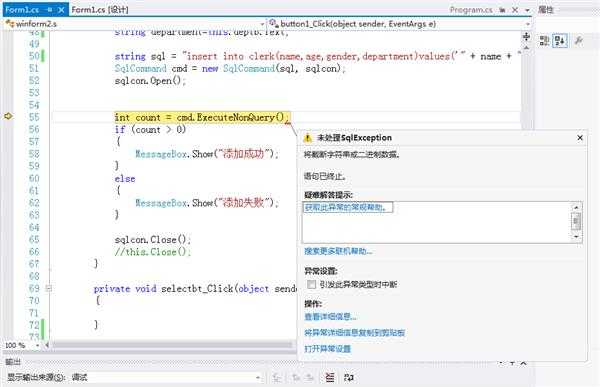Click the sqlcon.Close() line
This screenshot has height=387, width=600.
coord(152,240)
